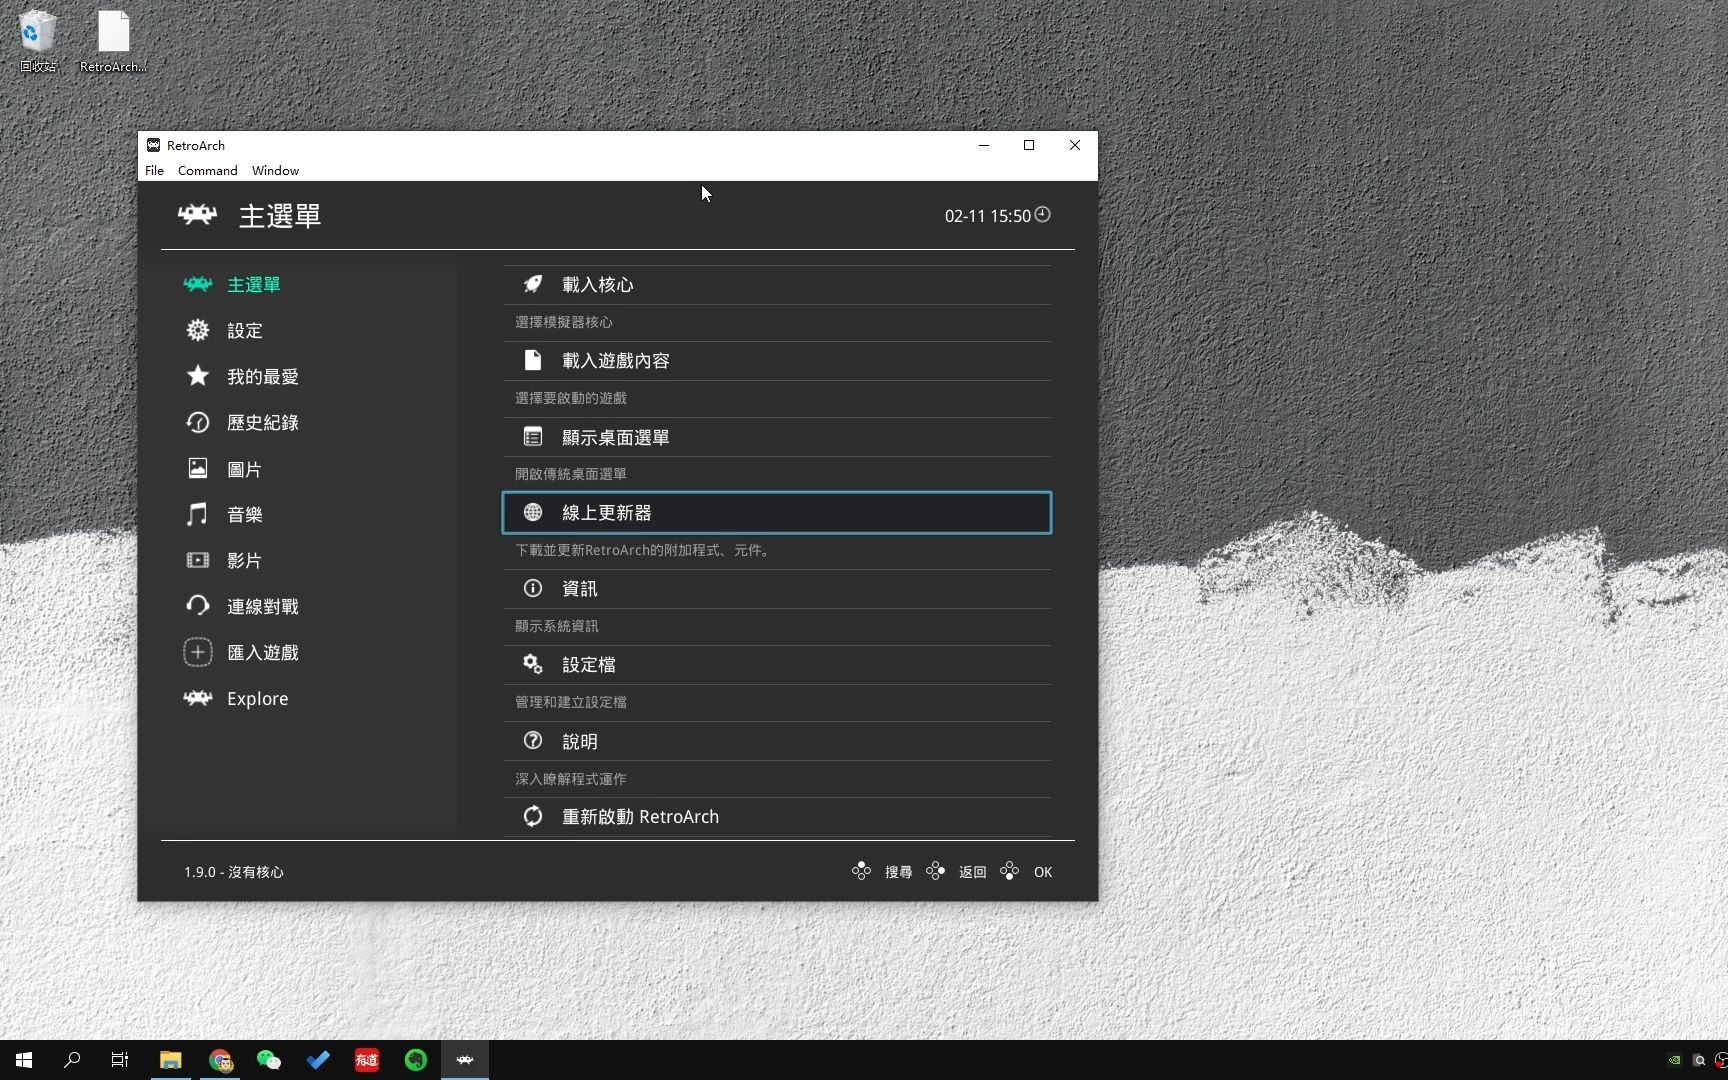Select 連線對戰 netplay in the sidebar
Image resolution: width=1728 pixels, height=1080 pixels.
[262, 607]
